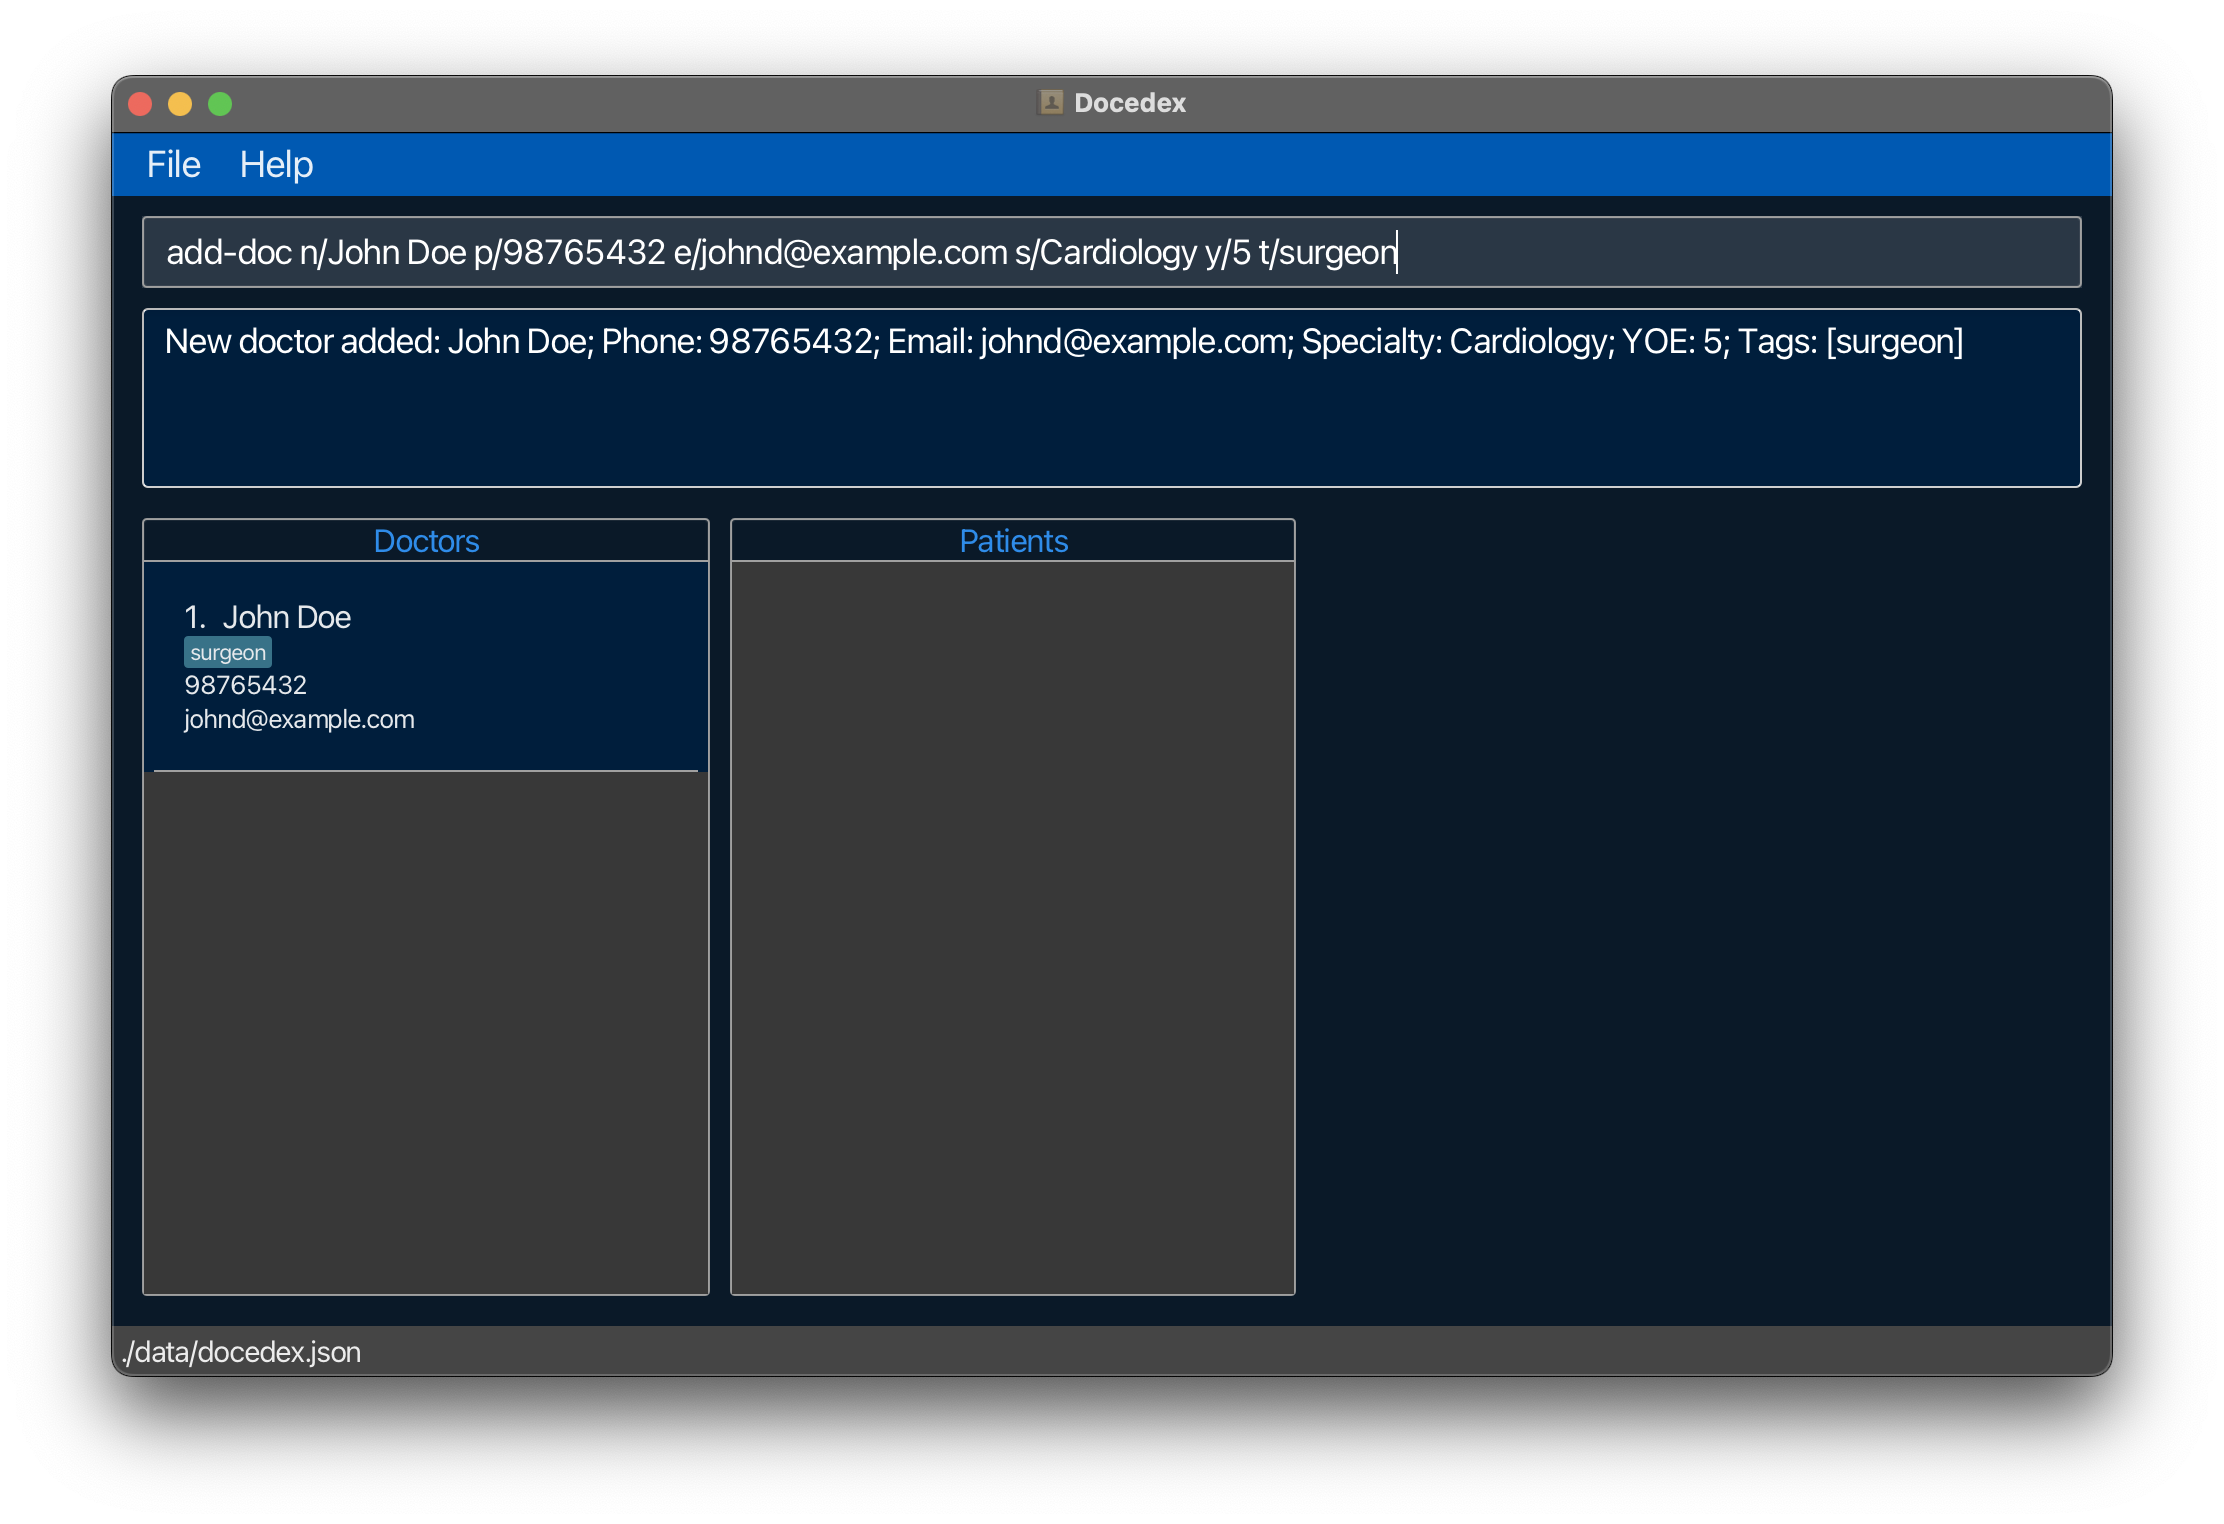The image size is (2224, 1524).
Task: Click the Docedex window title text
Action: (1129, 103)
